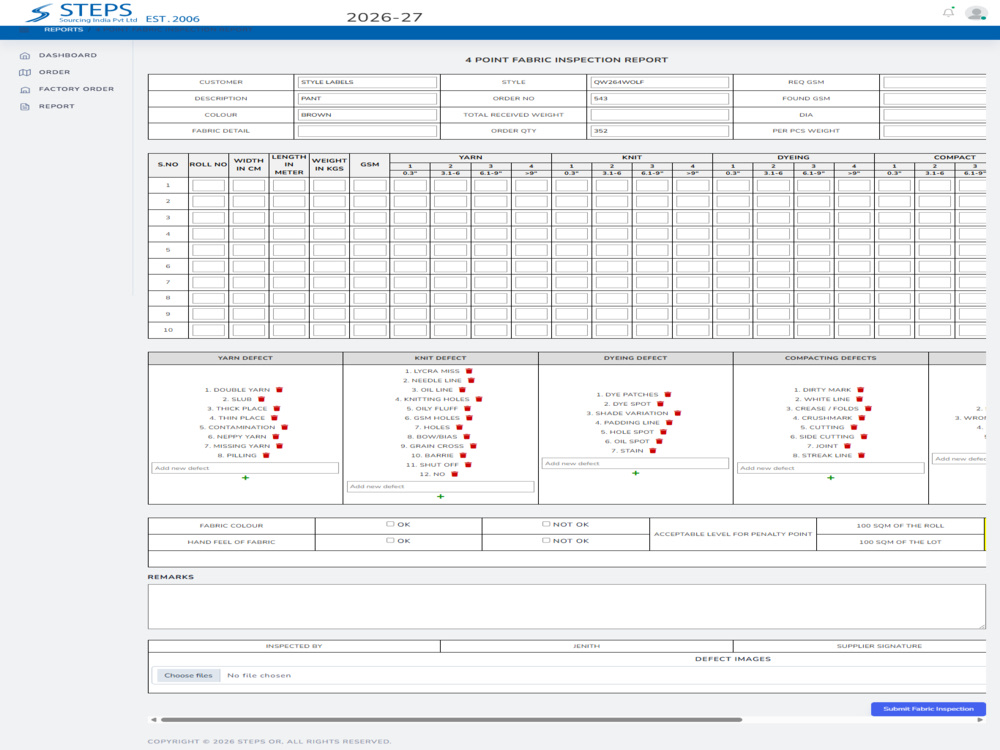Open the notifications bell icon
Image resolution: width=1000 pixels, height=750 pixels.
coord(948,12)
